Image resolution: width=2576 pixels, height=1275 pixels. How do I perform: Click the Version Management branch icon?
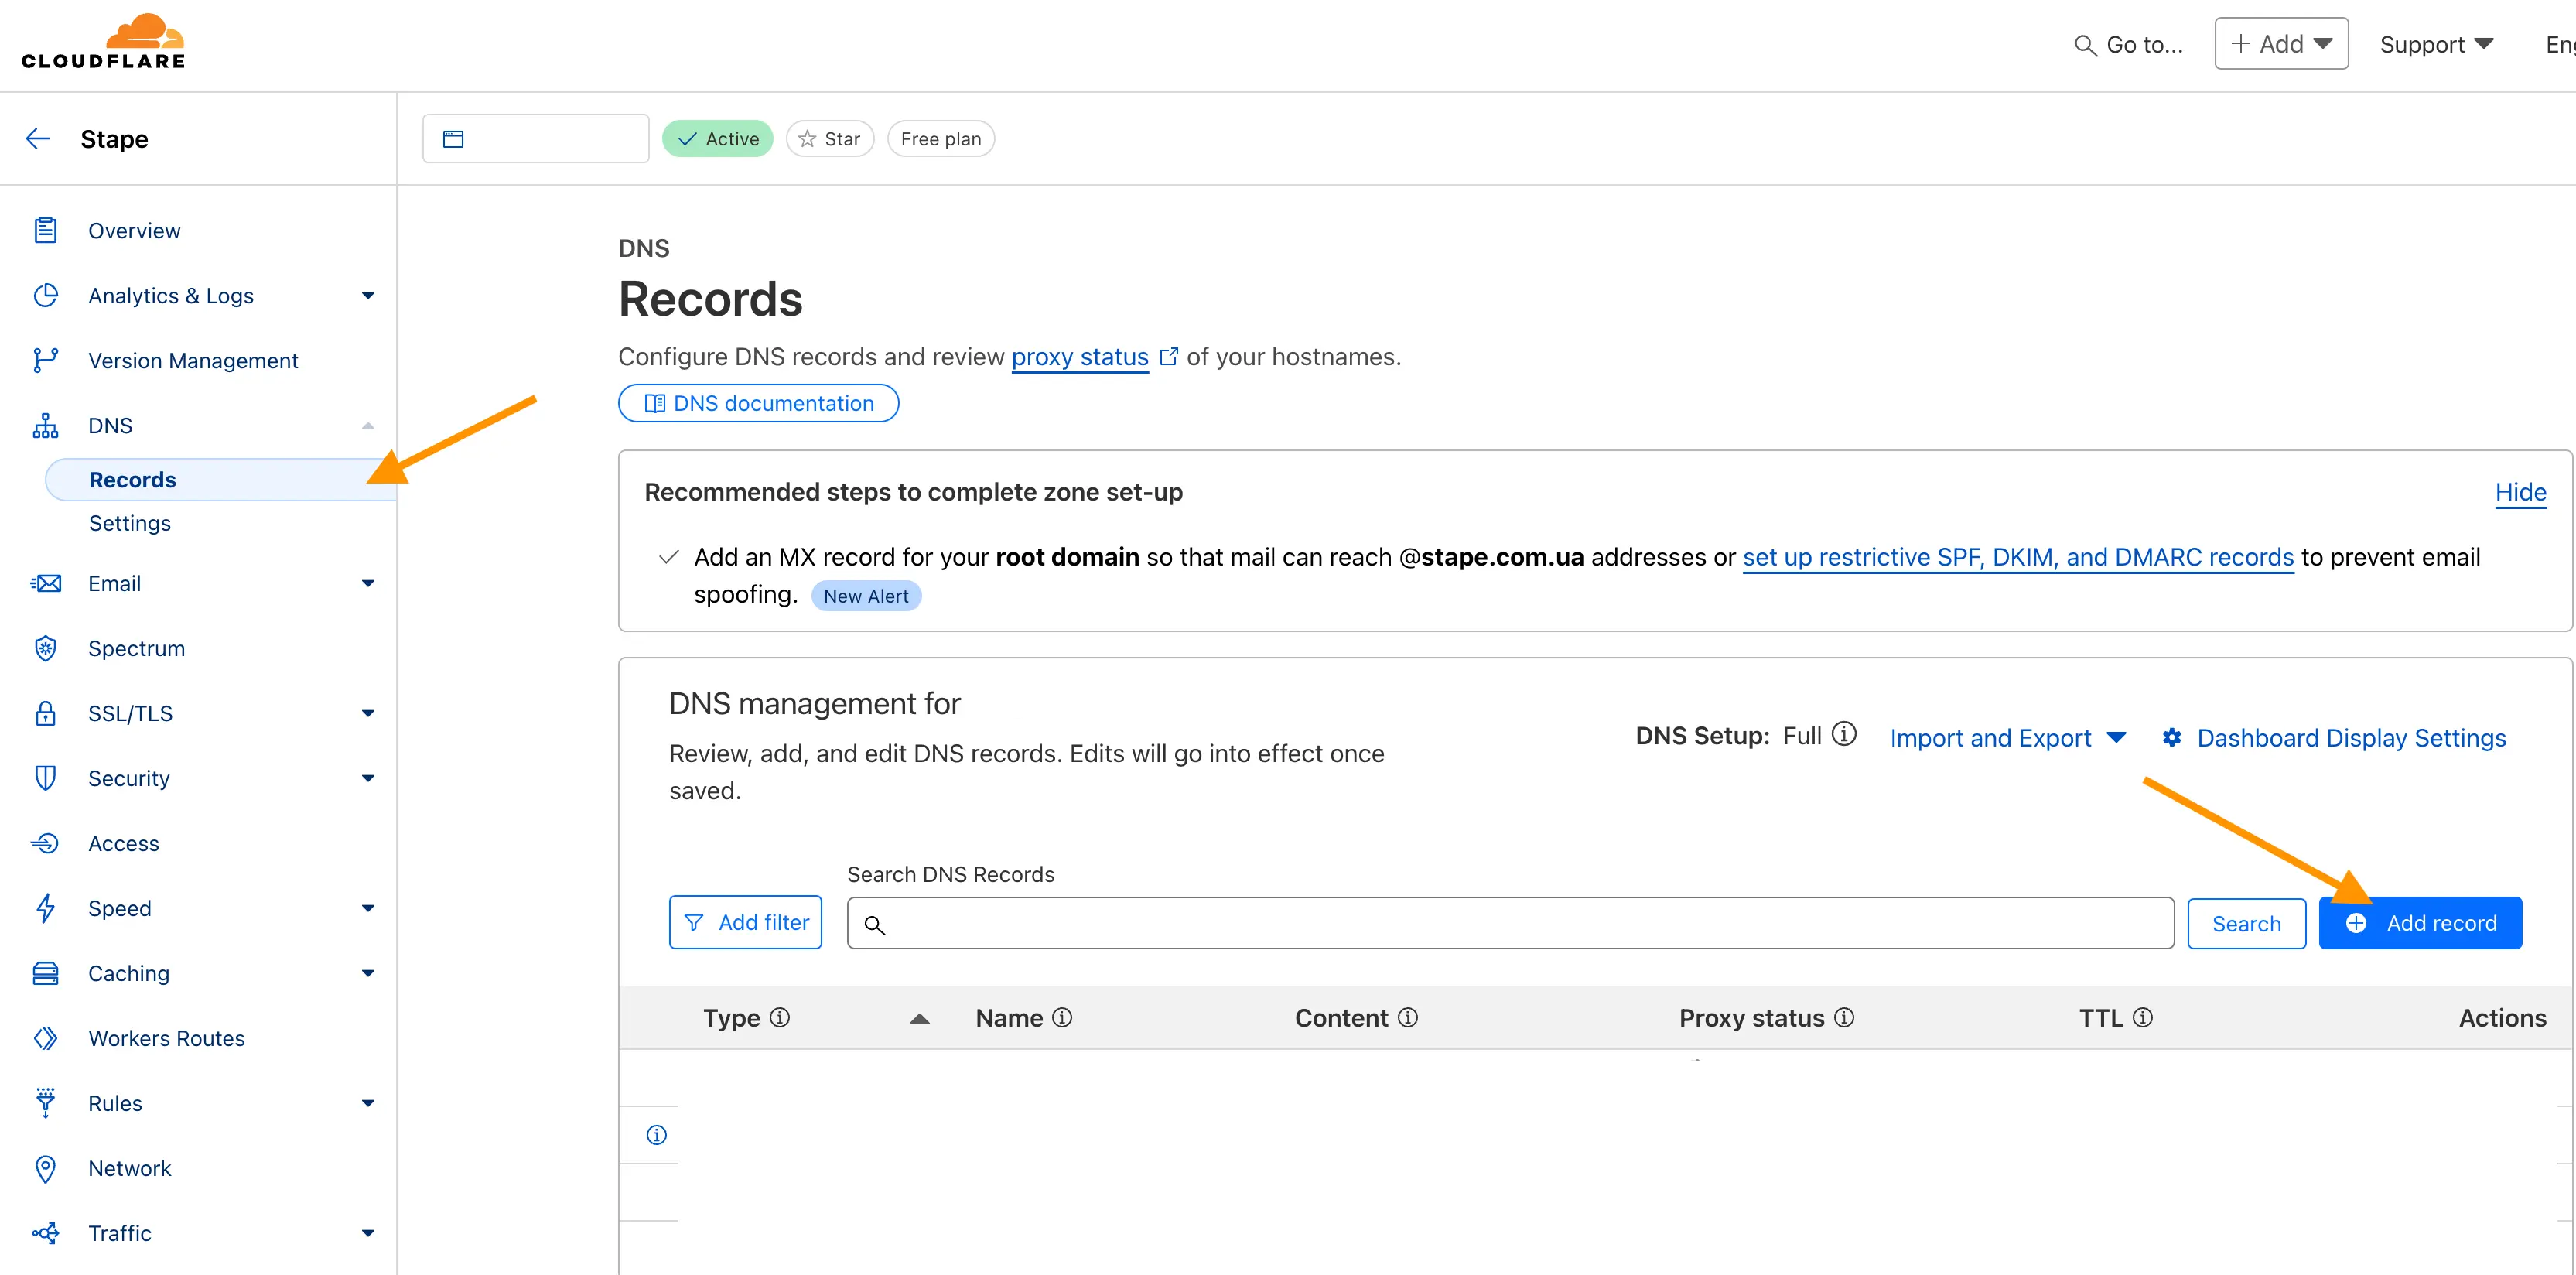pyautogui.click(x=45, y=361)
